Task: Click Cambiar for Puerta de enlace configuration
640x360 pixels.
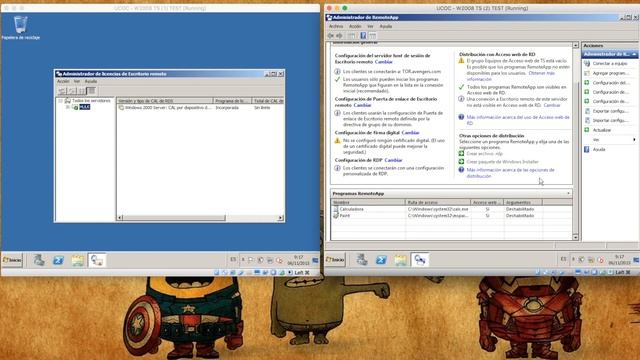Action: (x=362, y=105)
